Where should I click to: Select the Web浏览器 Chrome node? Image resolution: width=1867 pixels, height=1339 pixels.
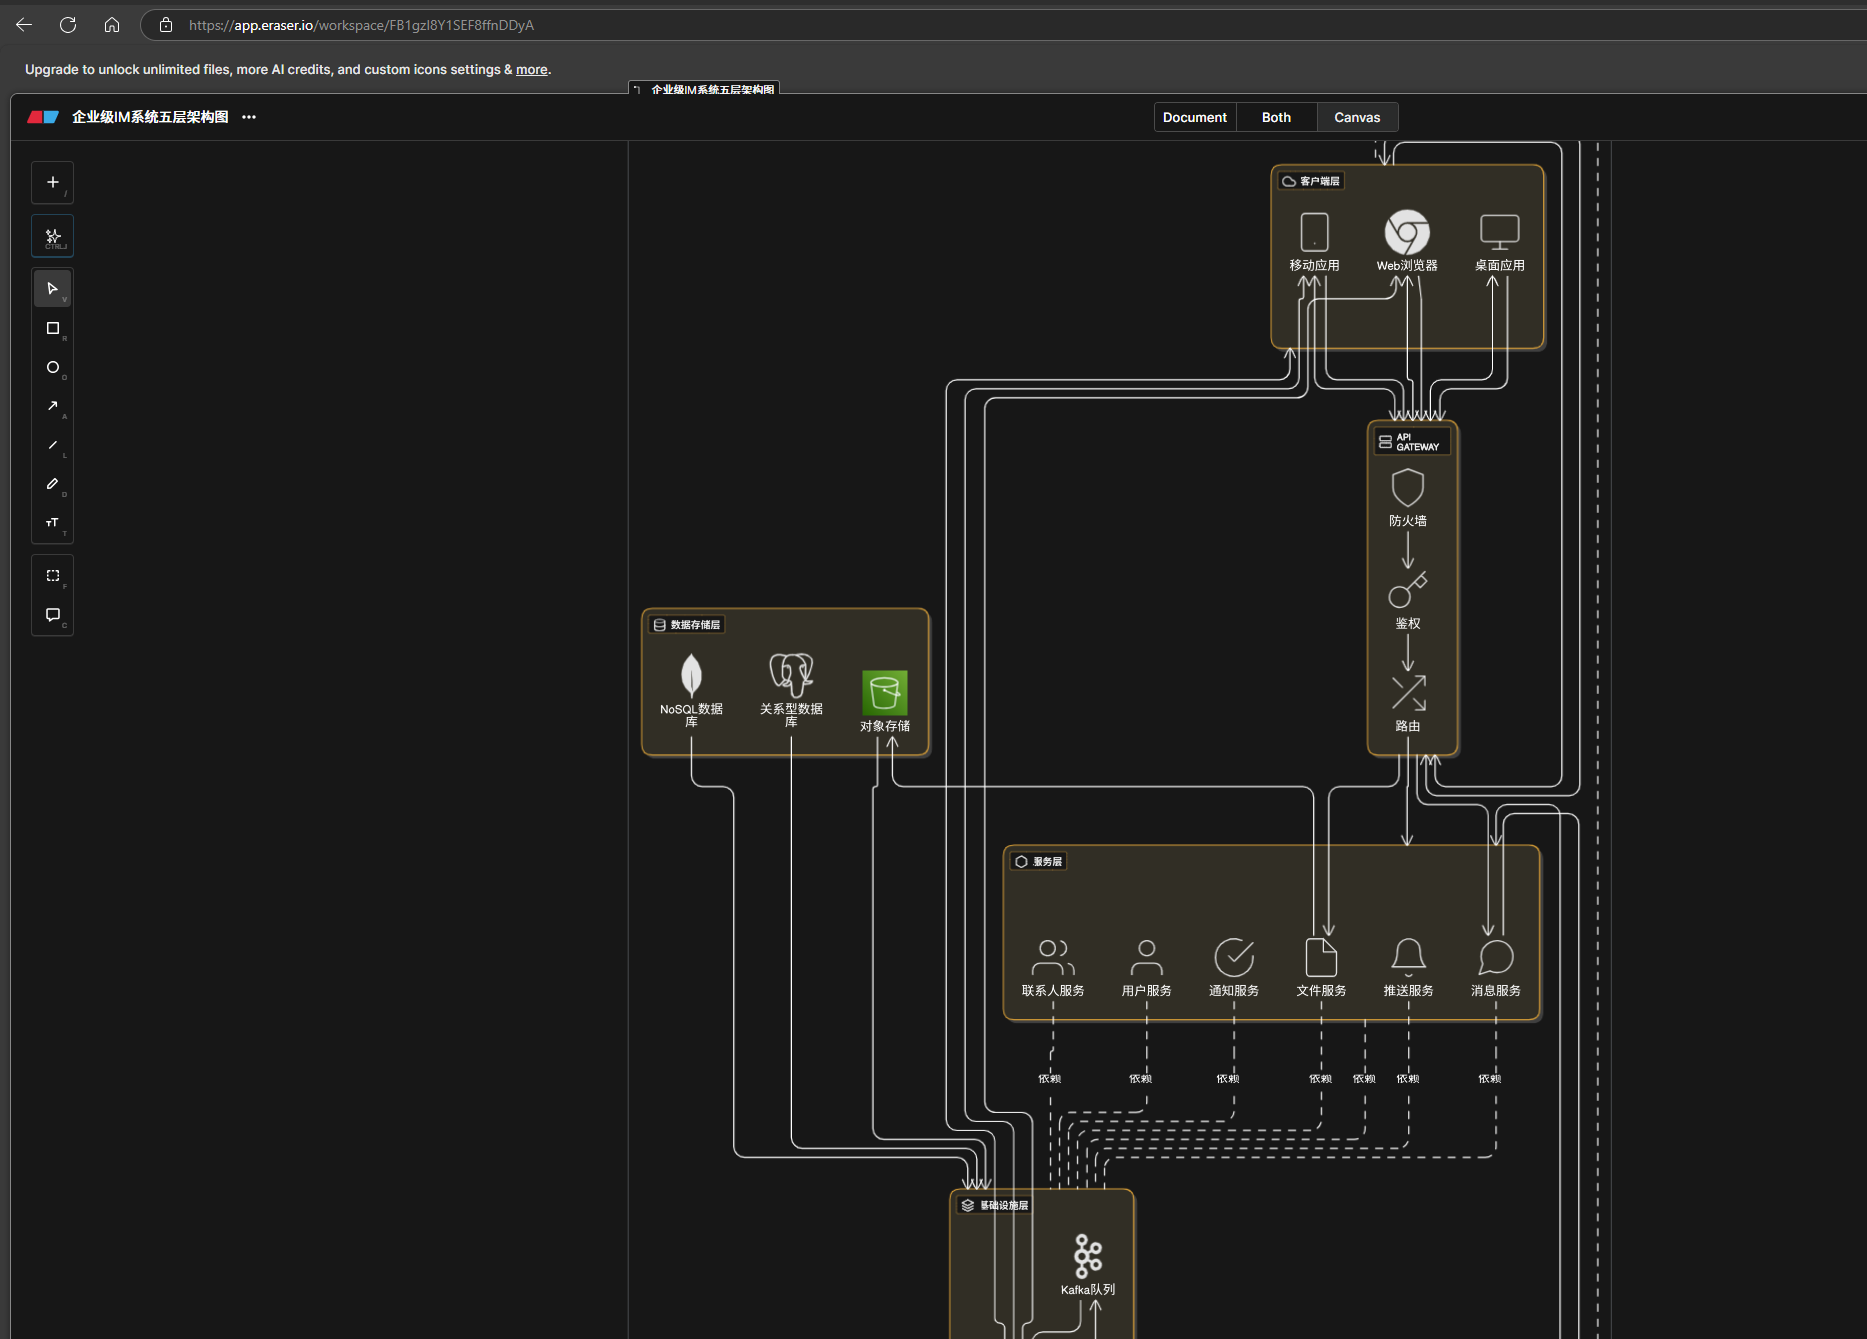tap(1407, 232)
